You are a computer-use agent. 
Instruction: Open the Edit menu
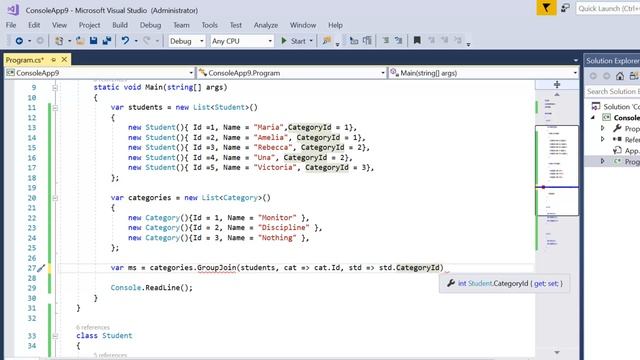pos(34,25)
